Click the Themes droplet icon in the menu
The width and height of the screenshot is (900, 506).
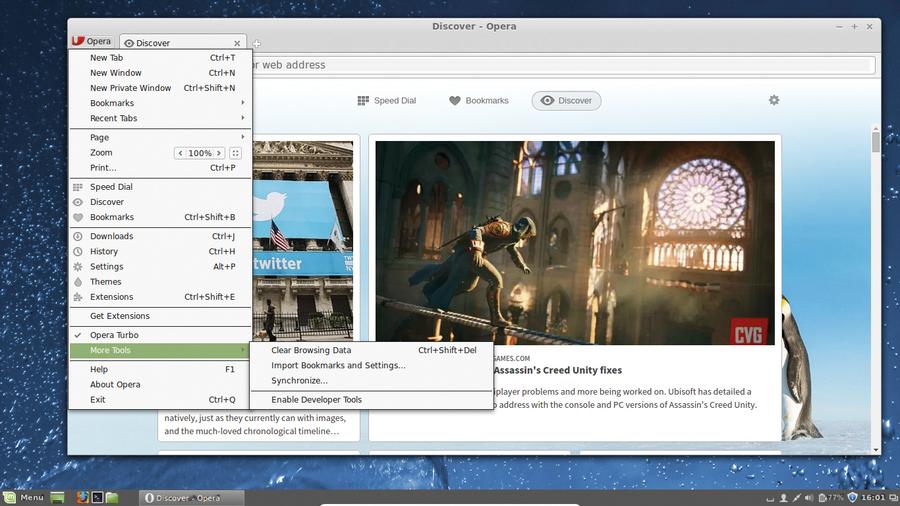click(78, 282)
